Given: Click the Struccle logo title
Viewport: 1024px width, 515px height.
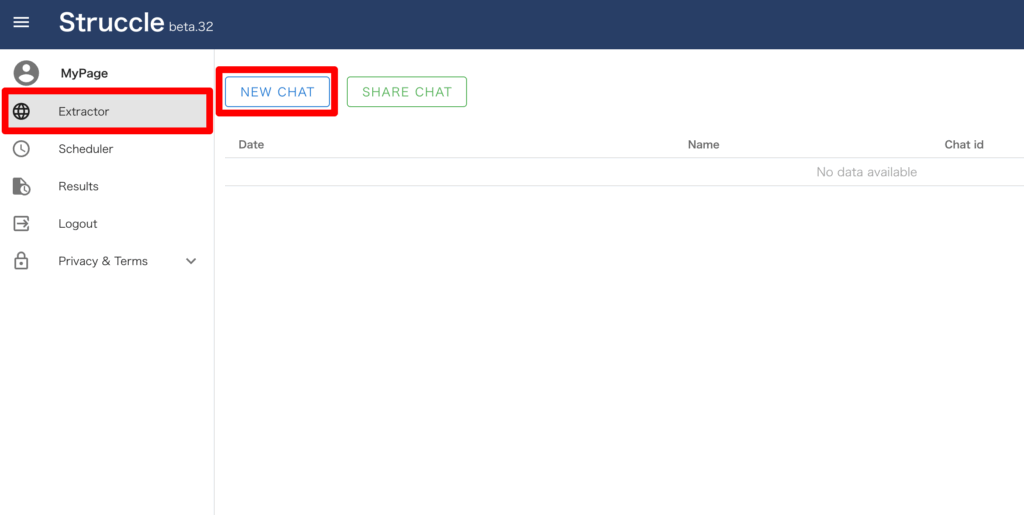Looking at the screenshot, I should 111,22.
